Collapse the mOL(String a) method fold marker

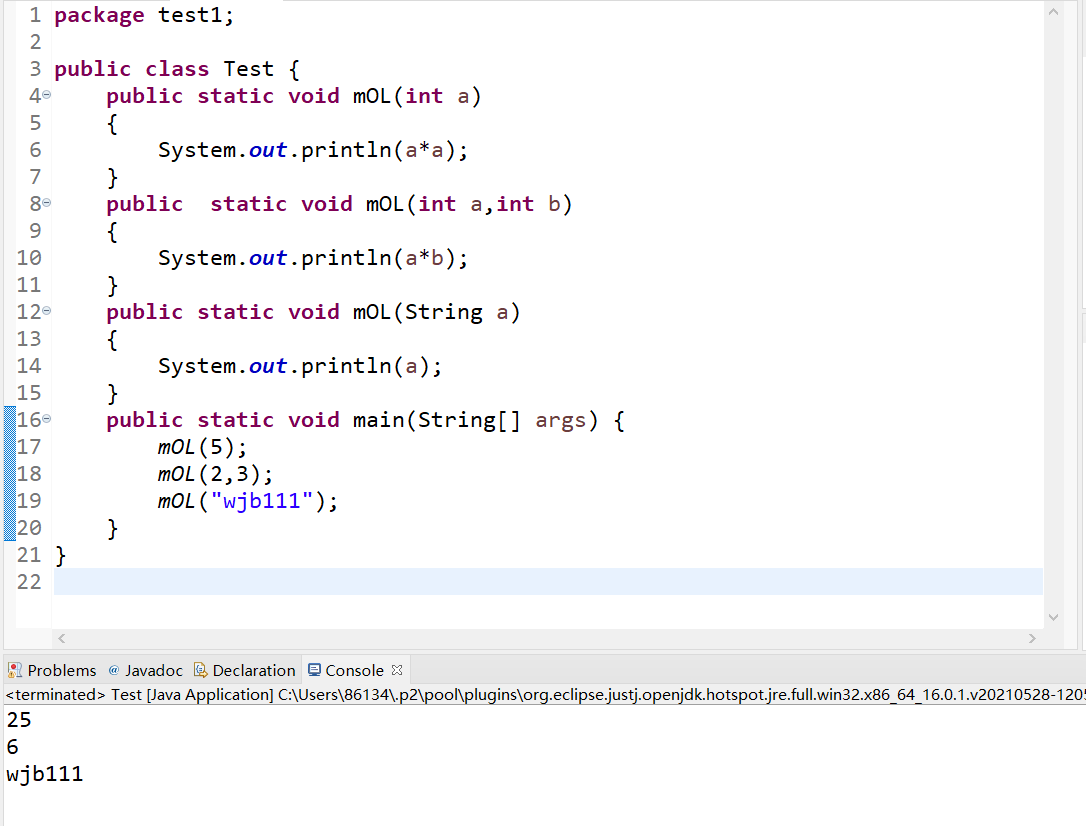46,311
